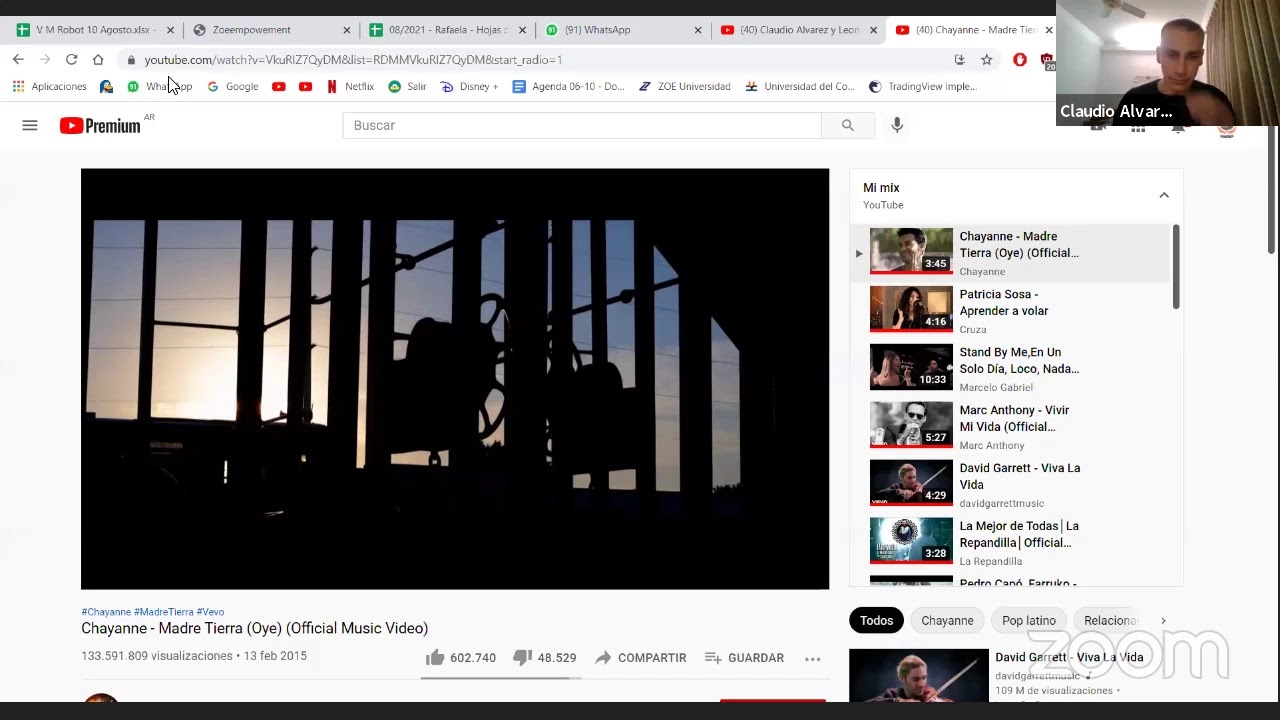The width and height of the screenshot is (1280, 720).
Task: Close the Zoeempowement tab
Action: [347, 30]
